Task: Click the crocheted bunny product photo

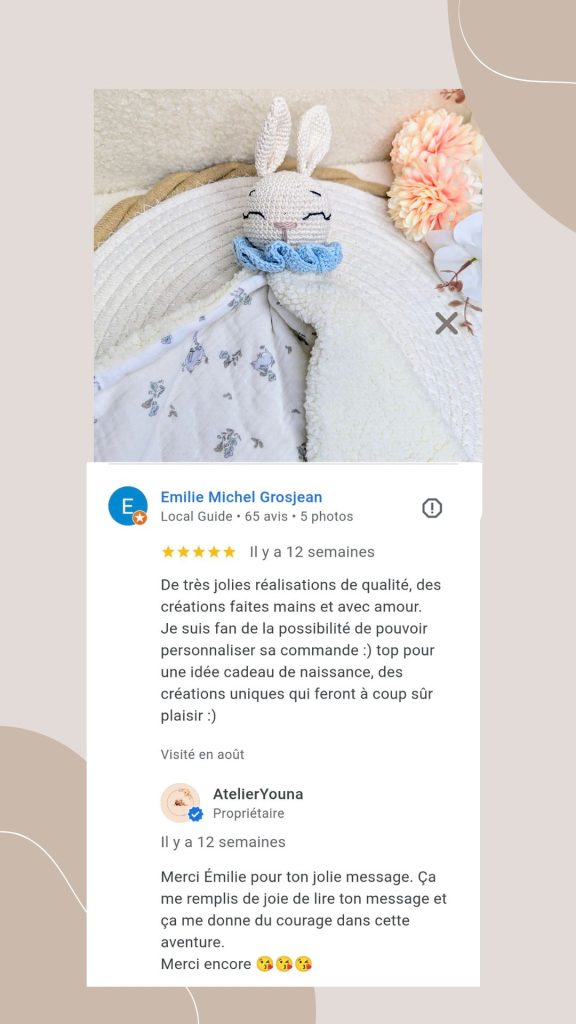Action: click(x=288, y=275)
